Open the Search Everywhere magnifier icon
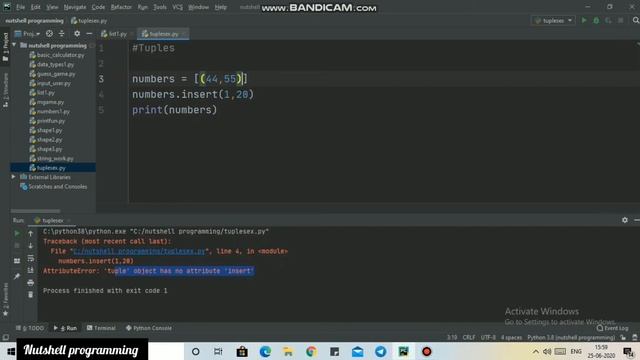The width and height of the screenshot is (640, 360). click(x=636, y=20)
